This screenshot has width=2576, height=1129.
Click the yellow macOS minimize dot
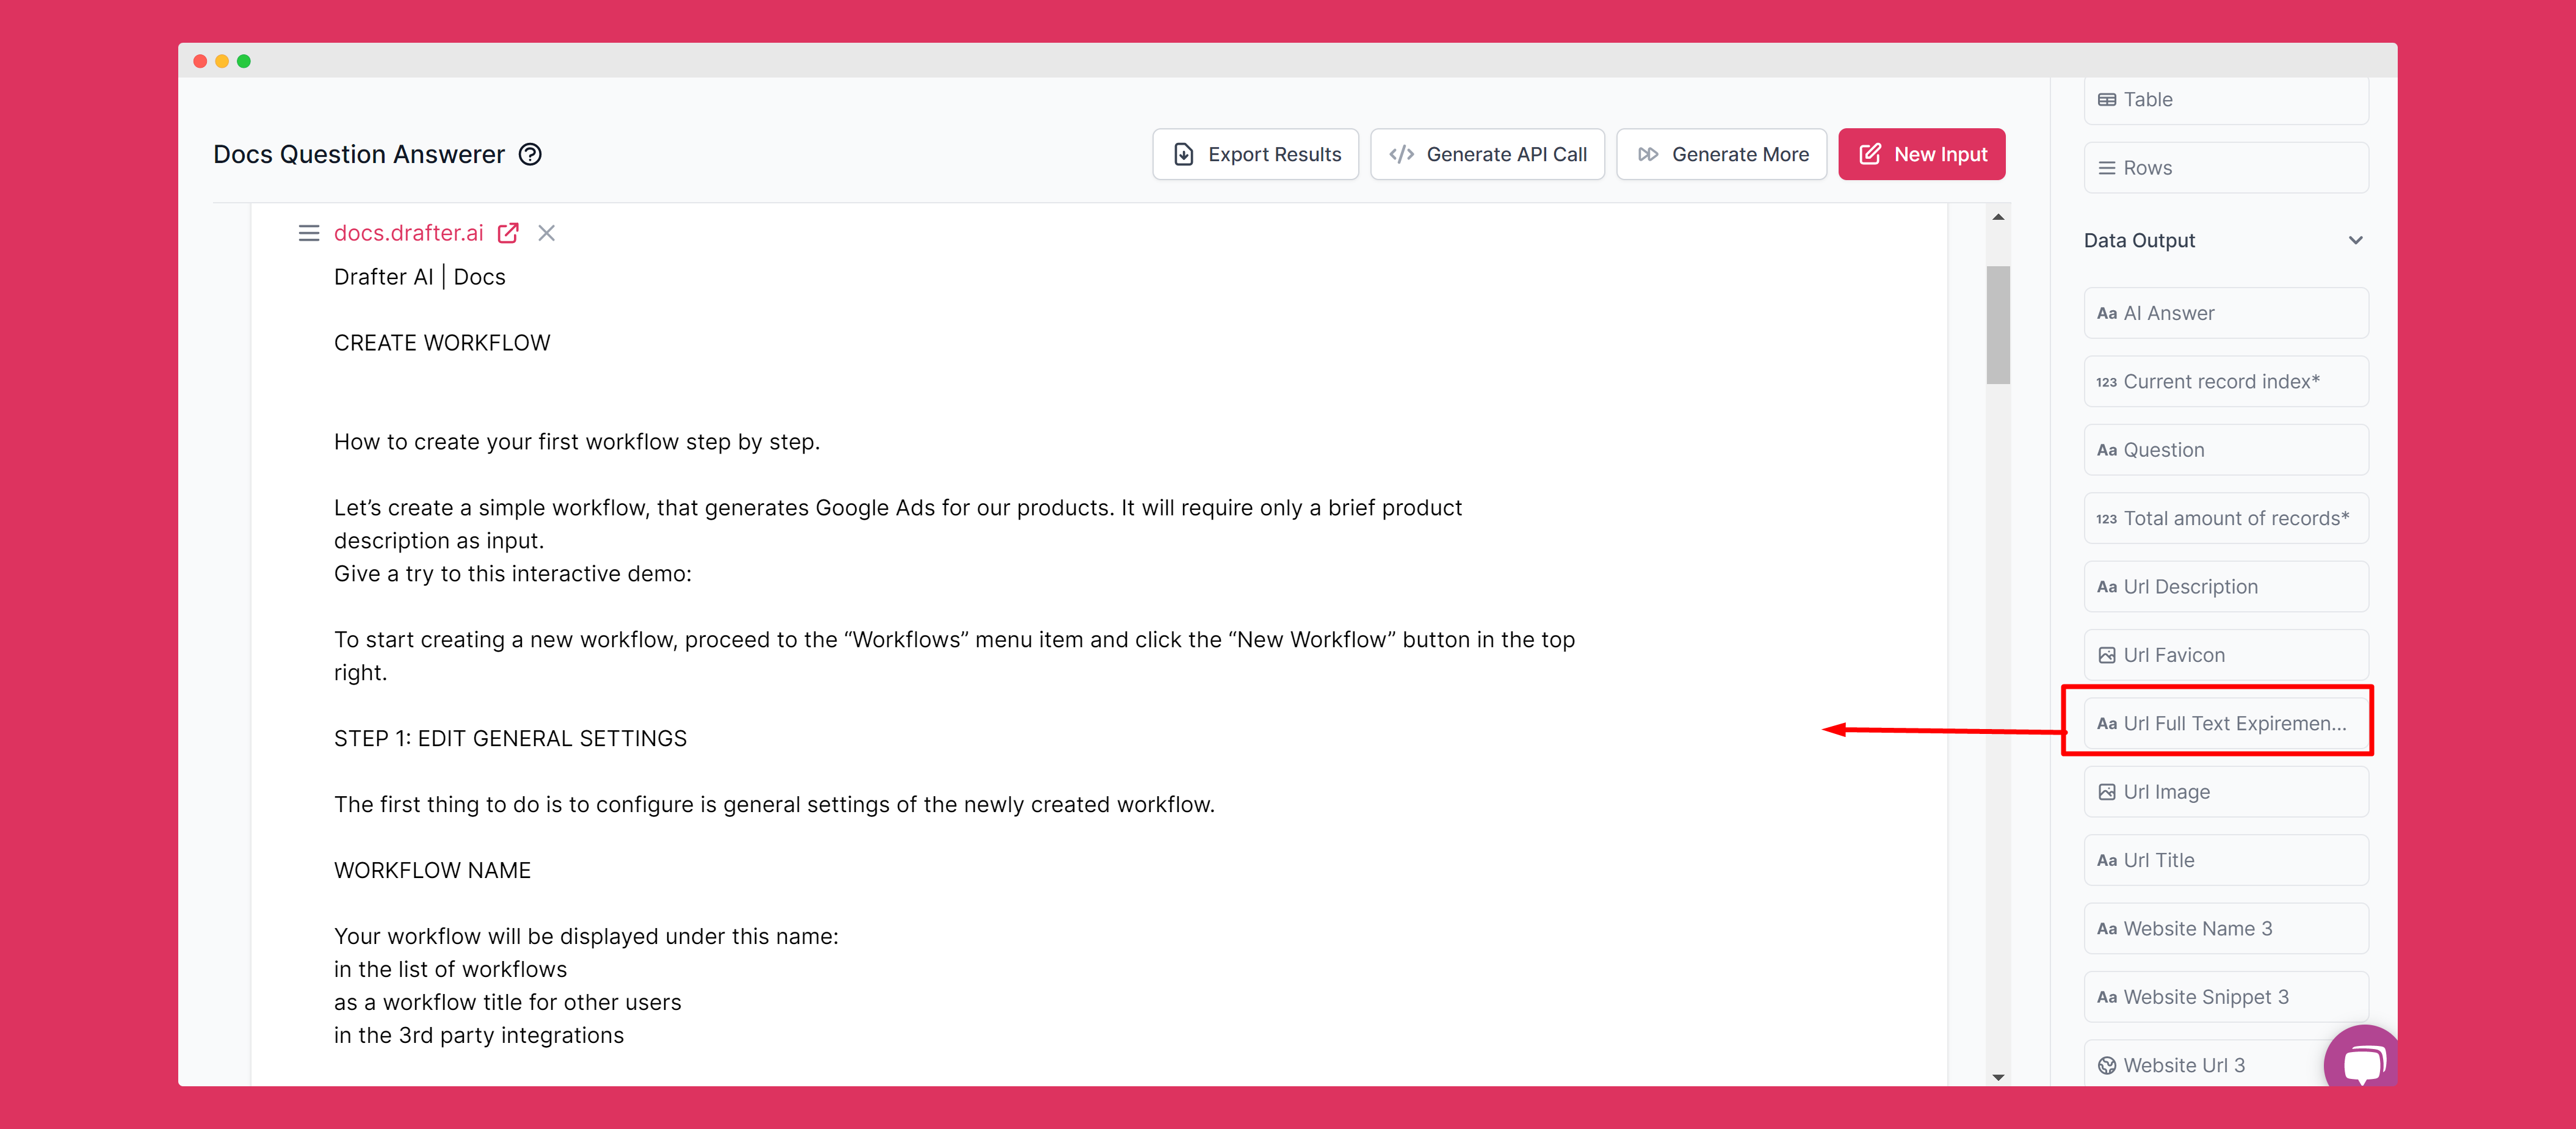click(x=222, y=61)
